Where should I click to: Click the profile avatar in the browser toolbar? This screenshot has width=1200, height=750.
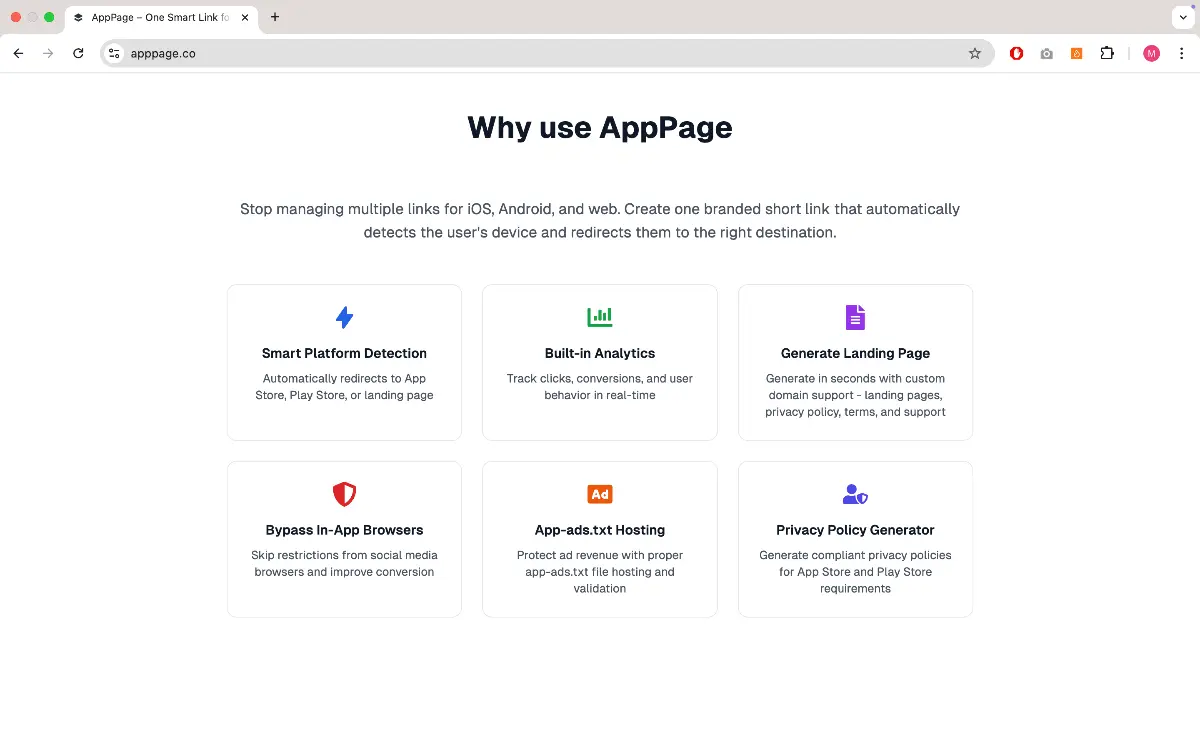pos(1151,53)
